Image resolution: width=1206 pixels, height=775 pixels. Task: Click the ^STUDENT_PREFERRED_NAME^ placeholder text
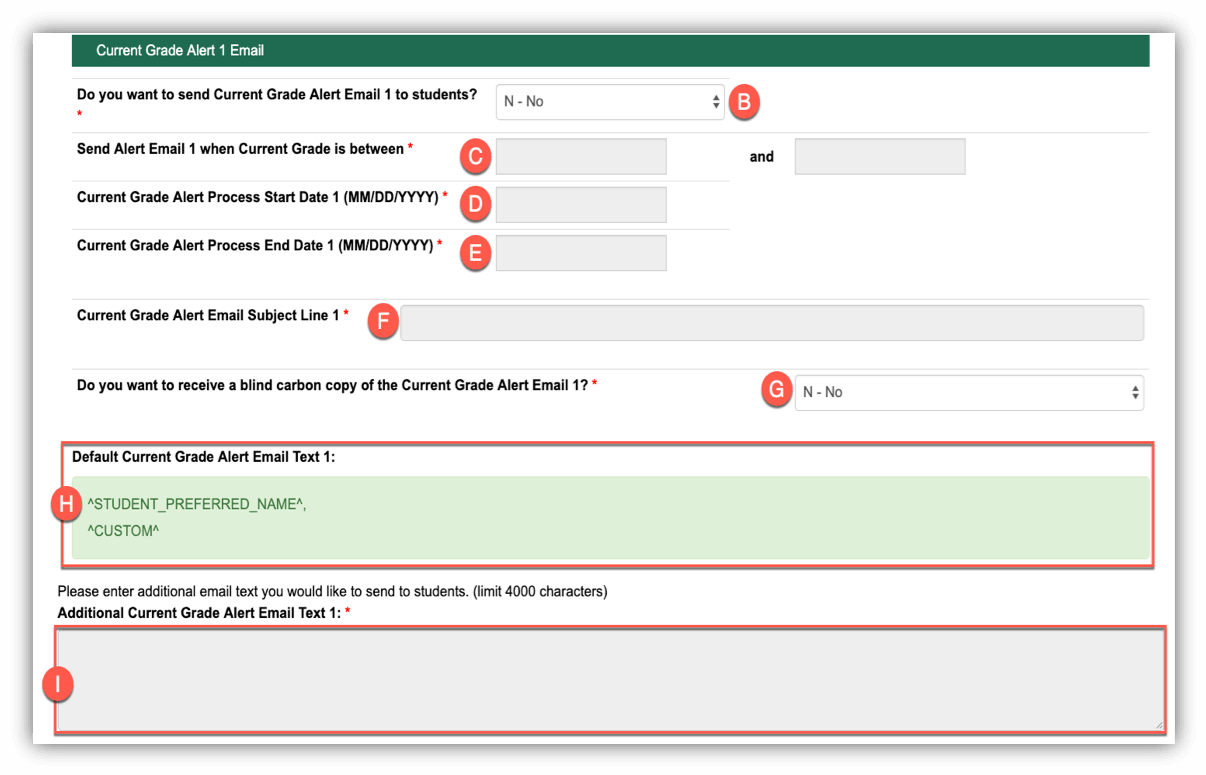(197, 505)
